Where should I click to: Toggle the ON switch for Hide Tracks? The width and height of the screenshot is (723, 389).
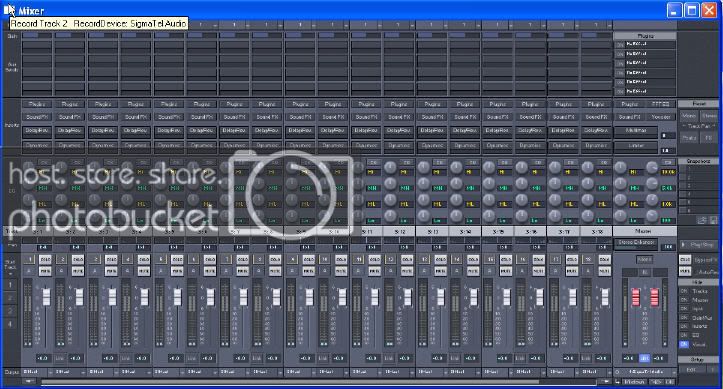pos(684,291)
